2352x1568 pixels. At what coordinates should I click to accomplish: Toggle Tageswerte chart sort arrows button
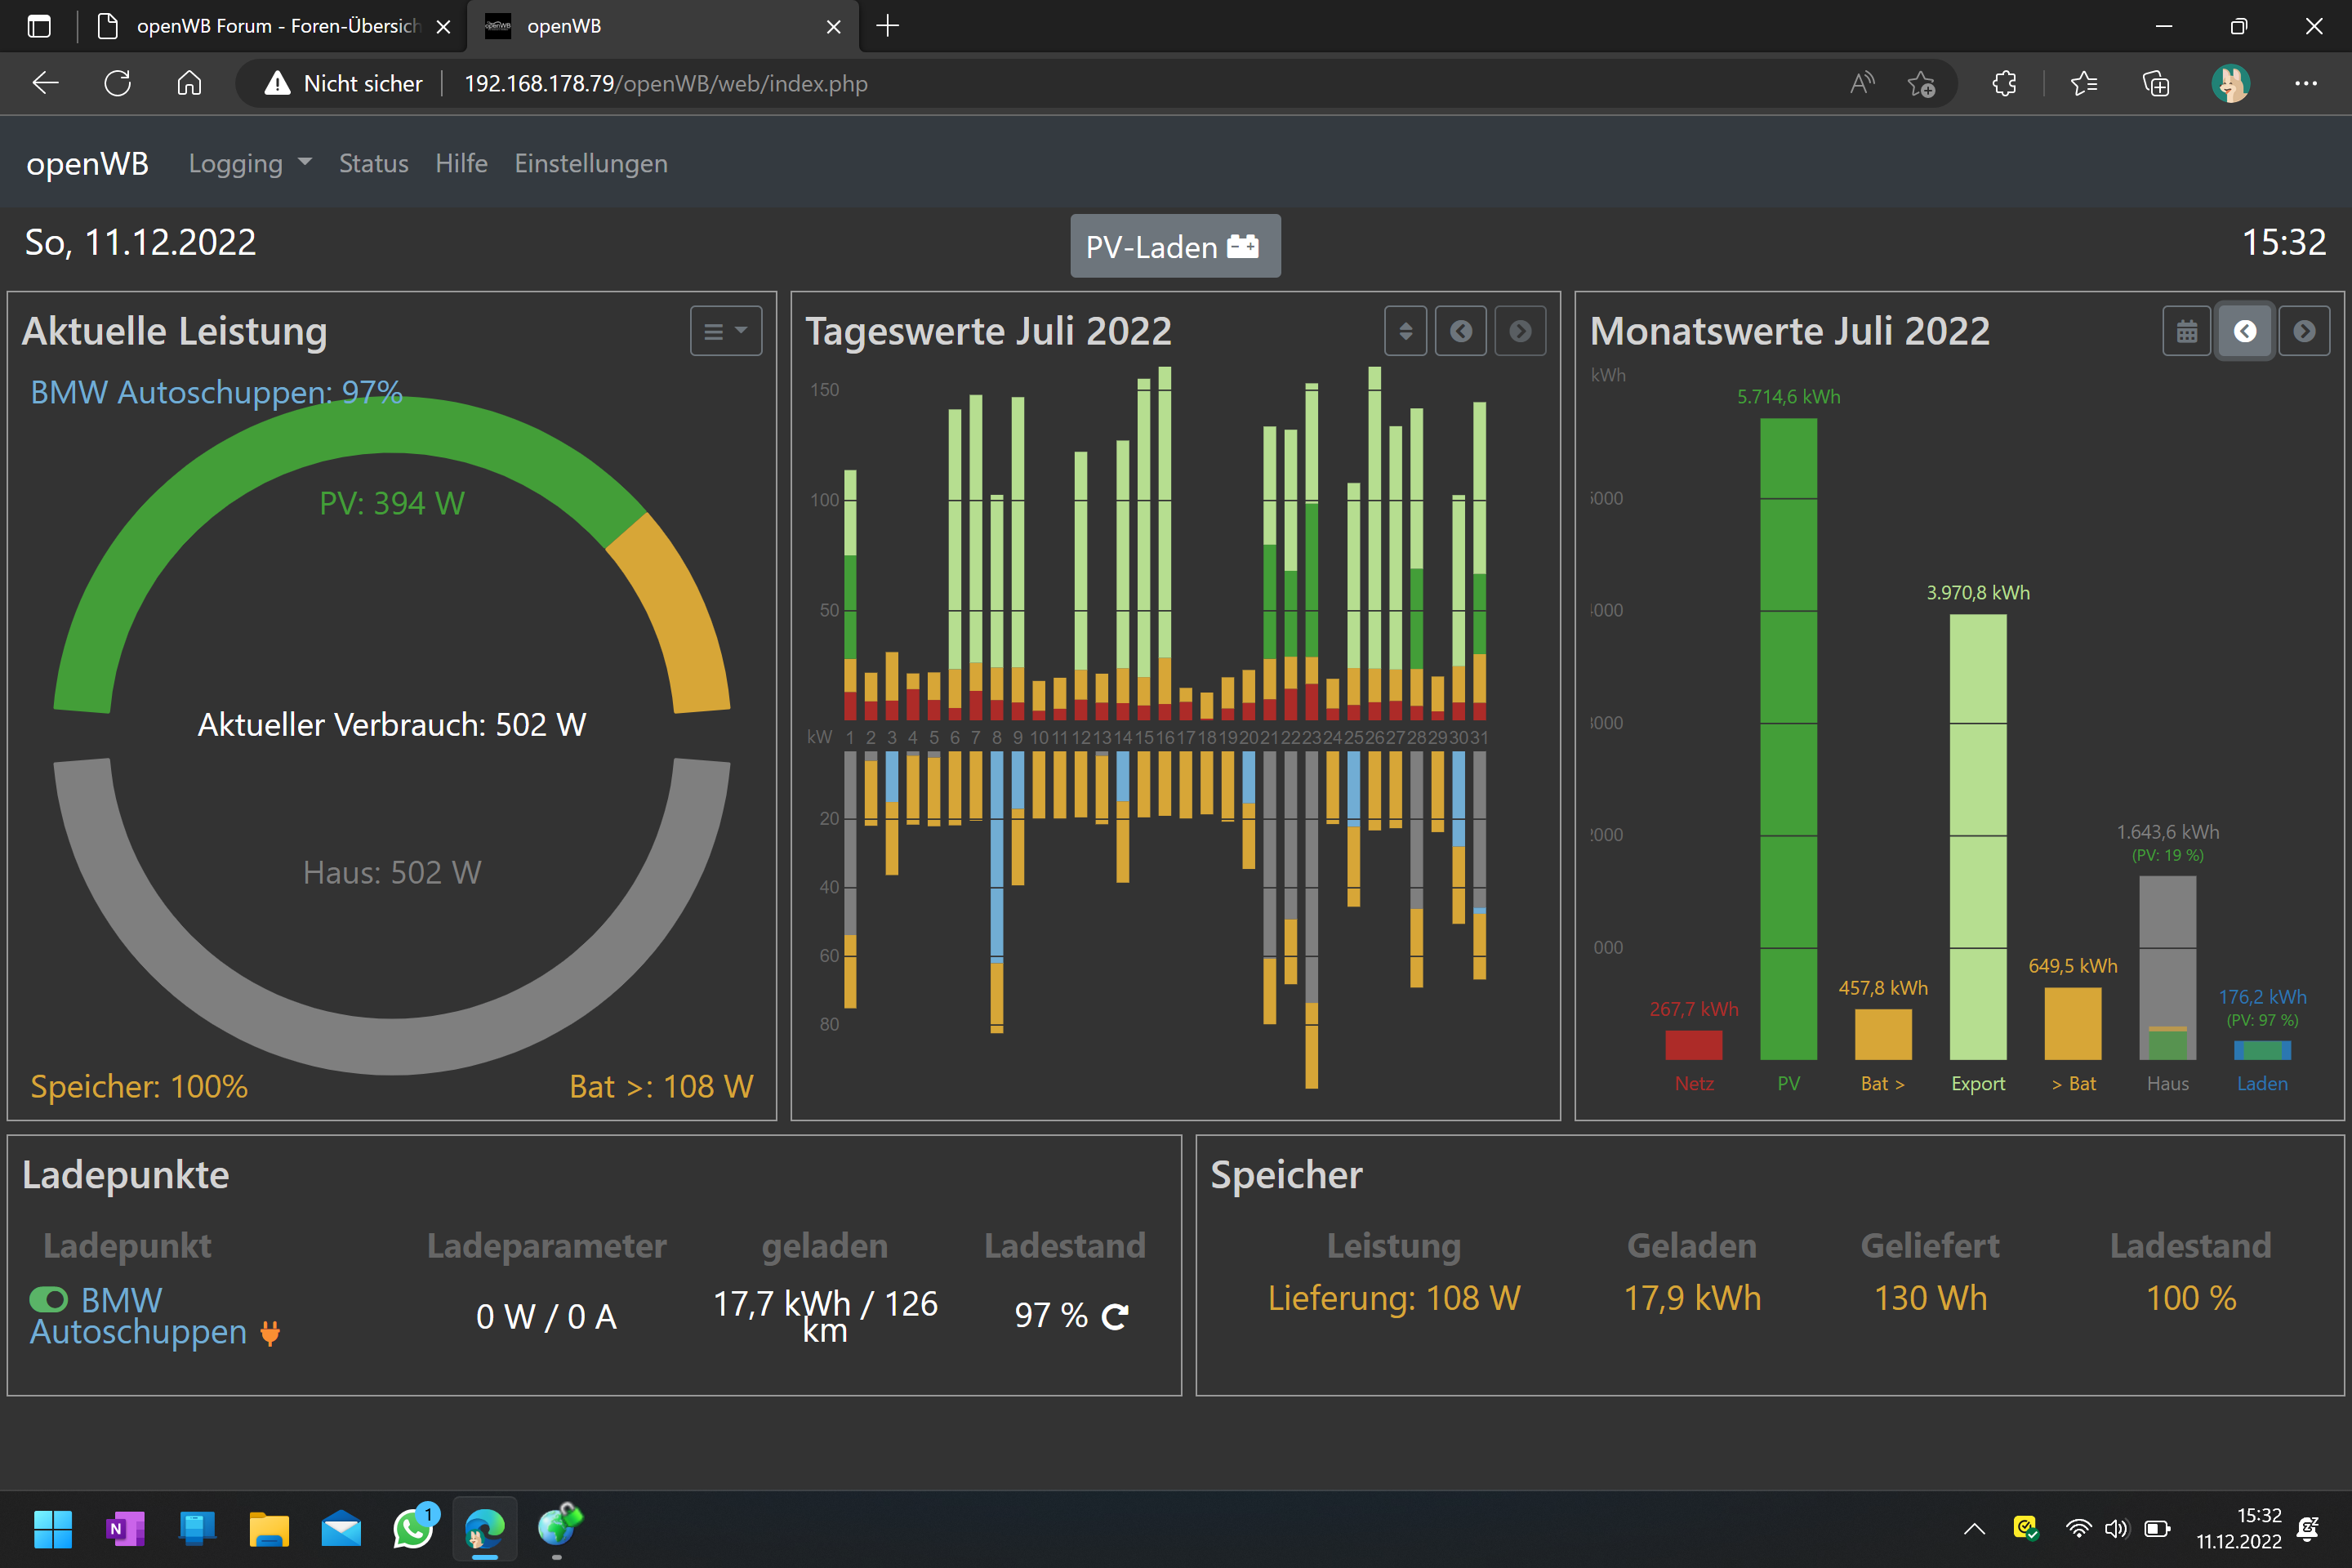(1405, 331)
